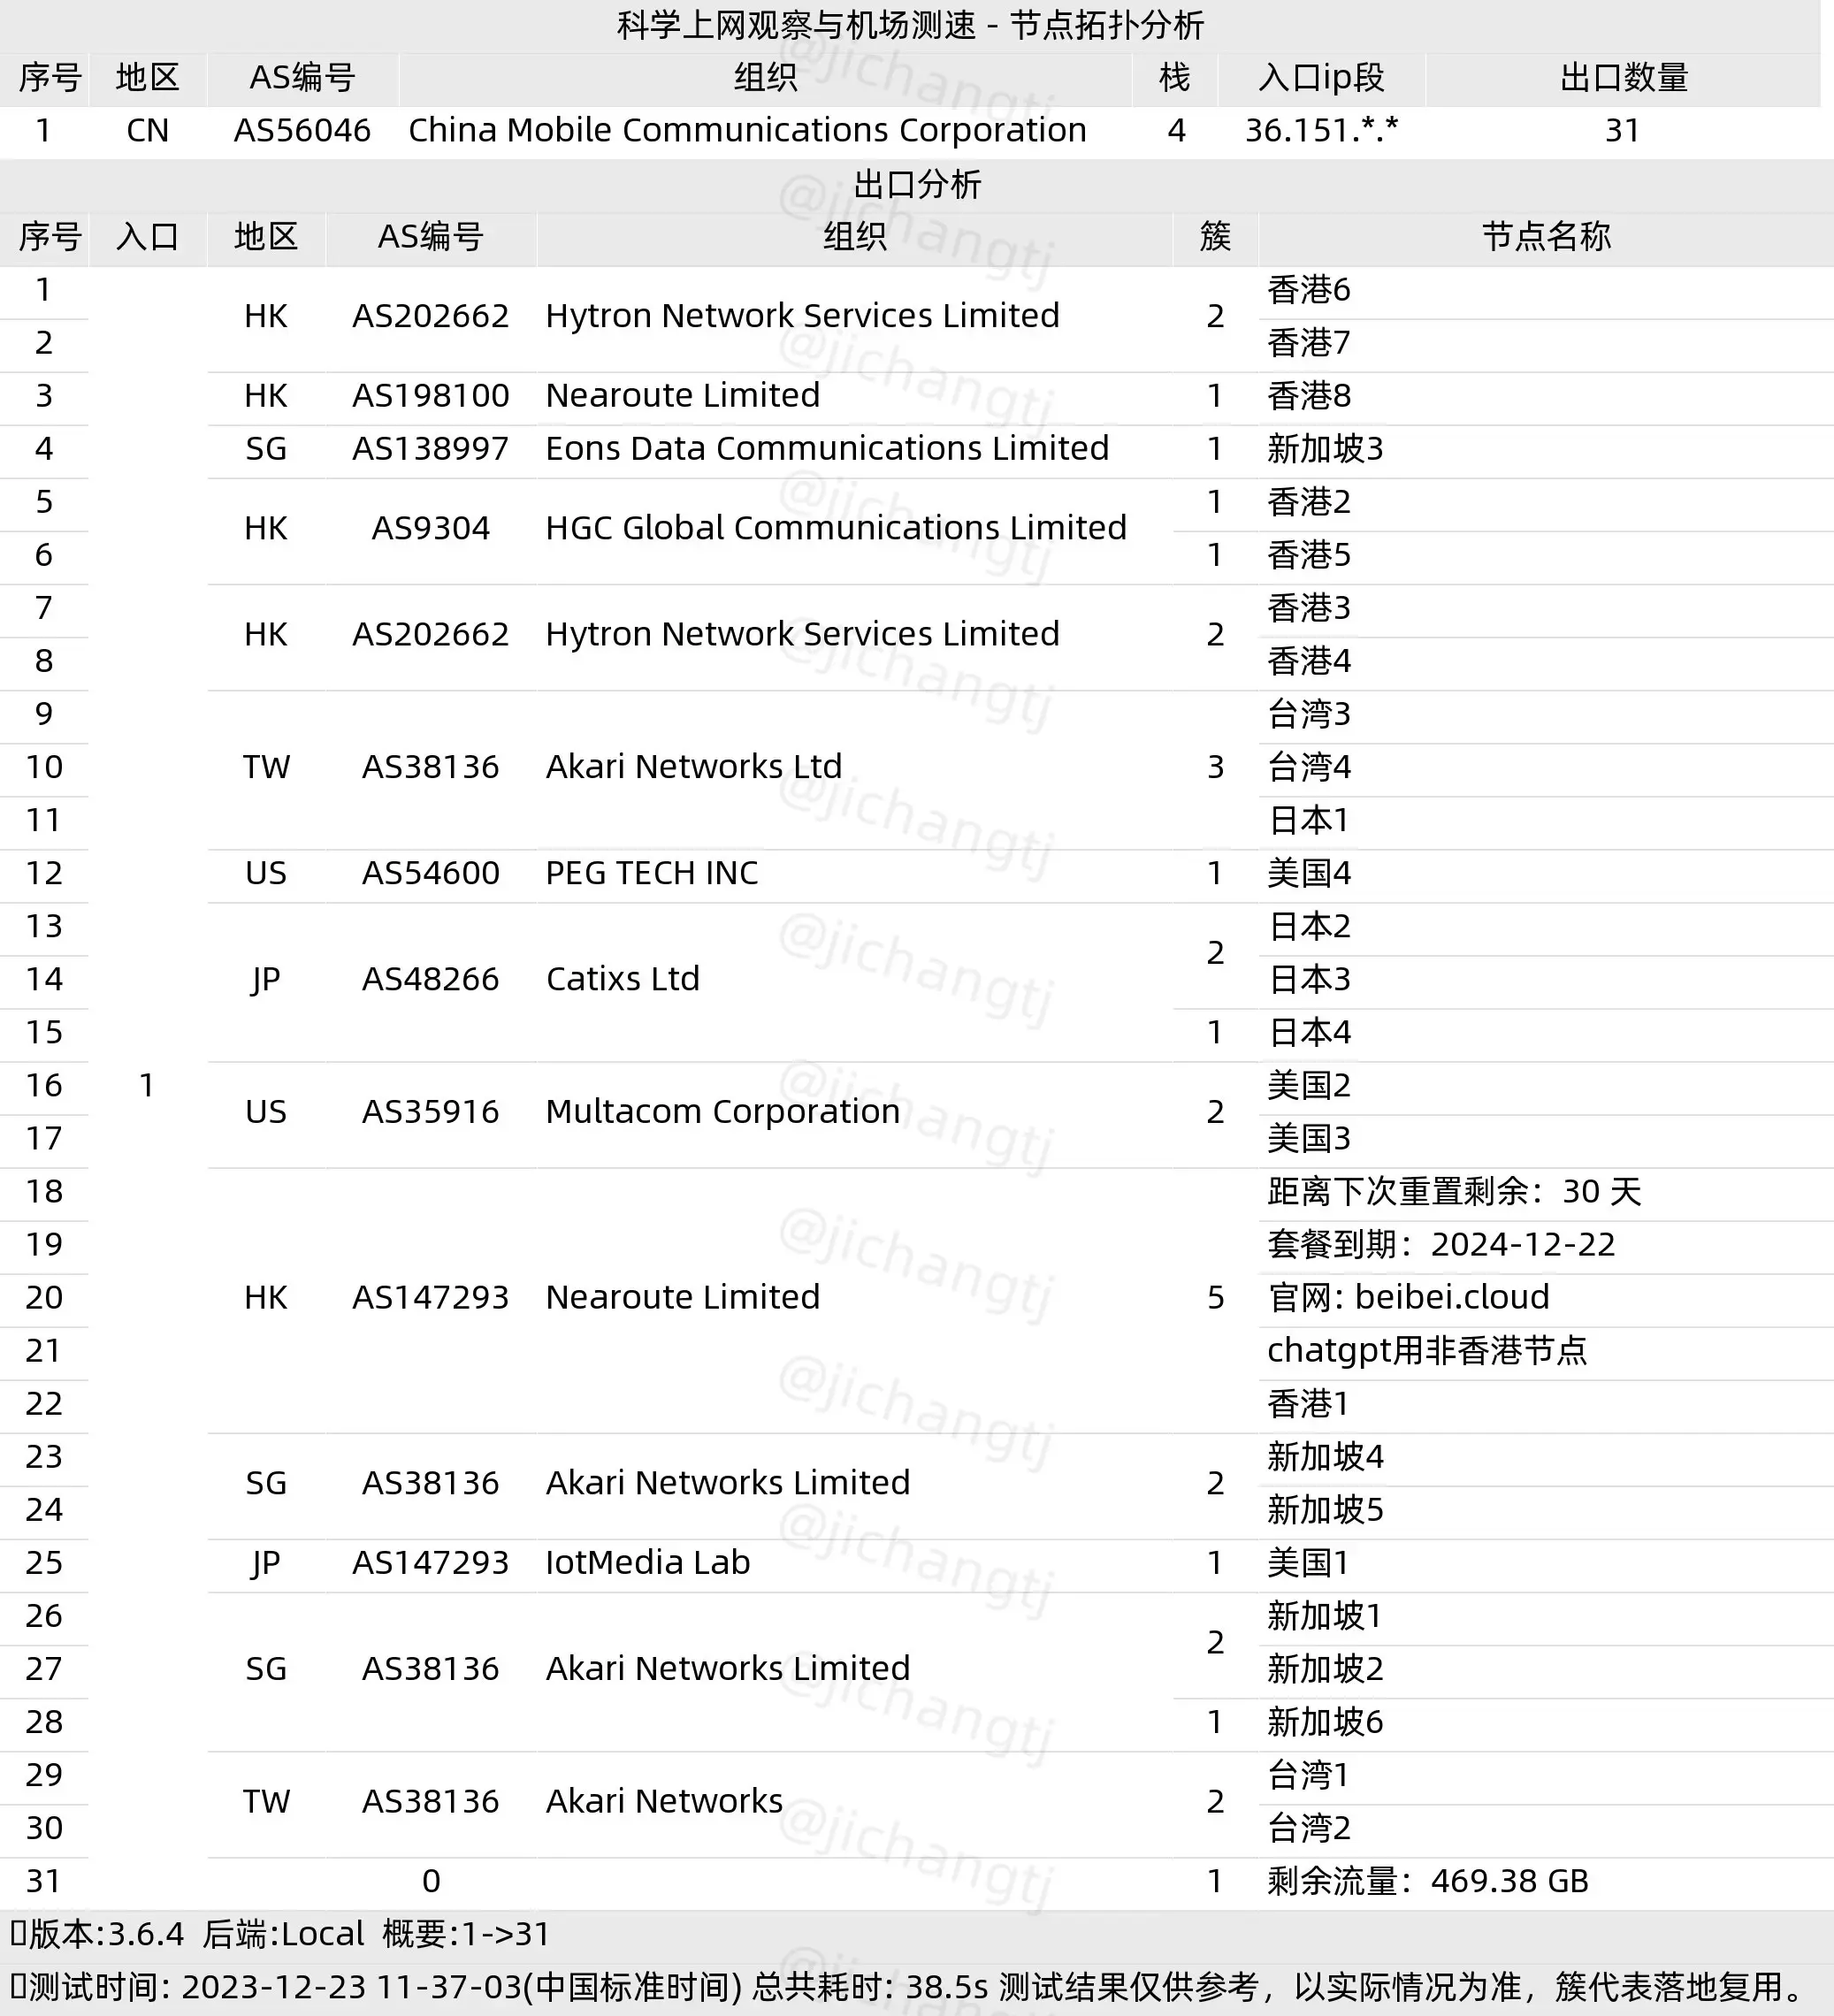Select node name 日本4
The width and height of the screenshot is (1834, 2016).
pyautogui.click(x=1309, y=1032)
